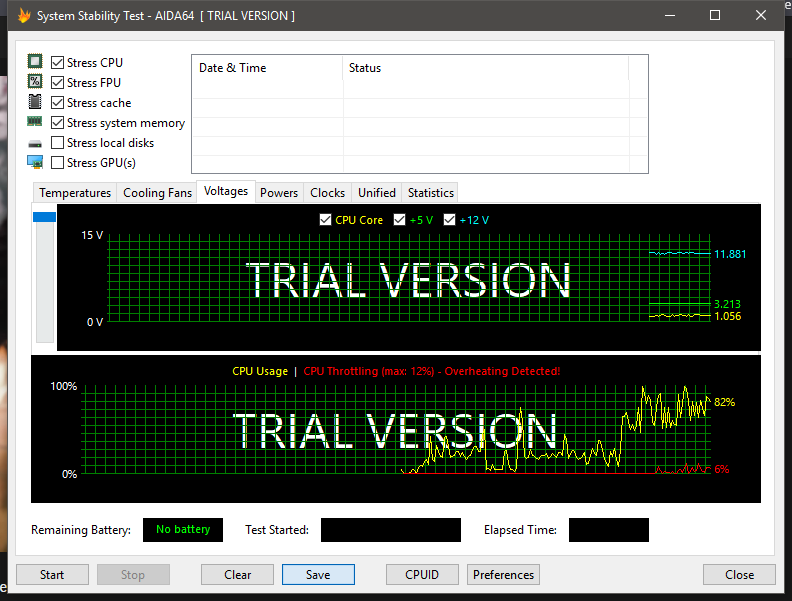Click the No battery indicator
Image resolution: width=792 pixels, height=601 pixels.
coord(183,530)
